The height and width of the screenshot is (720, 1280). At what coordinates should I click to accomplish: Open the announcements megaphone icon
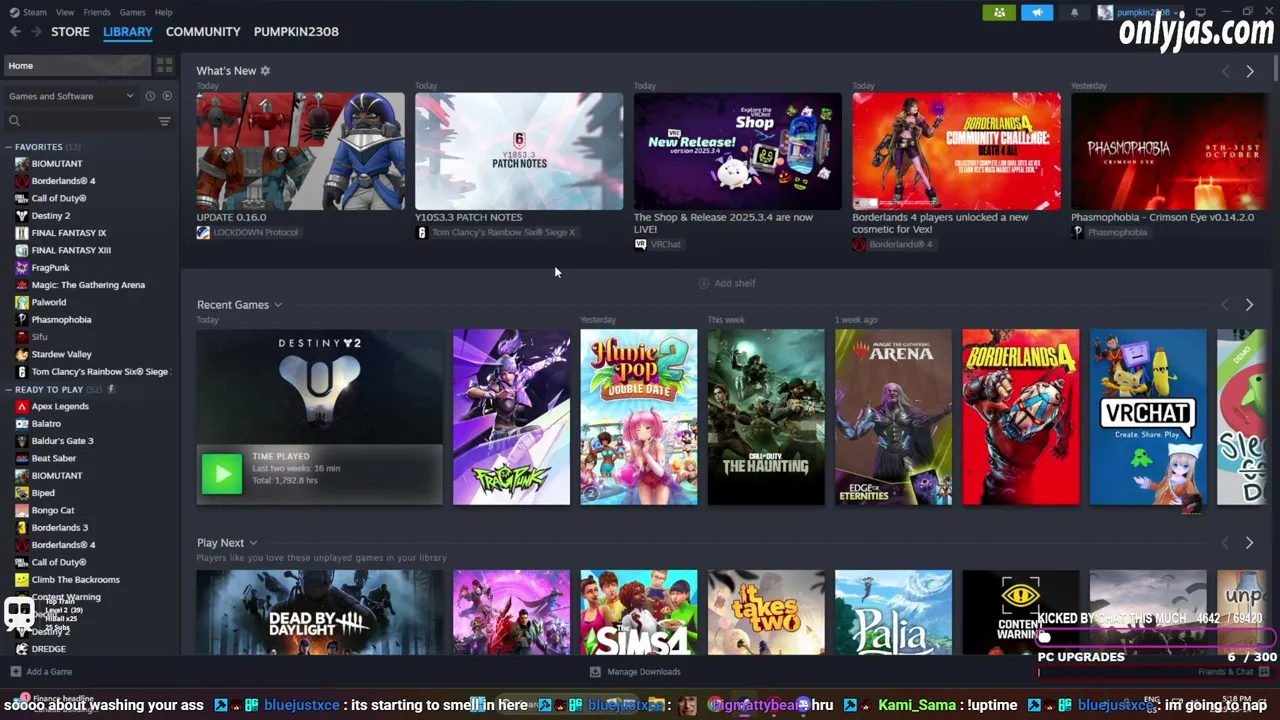tap(1037, 12)
